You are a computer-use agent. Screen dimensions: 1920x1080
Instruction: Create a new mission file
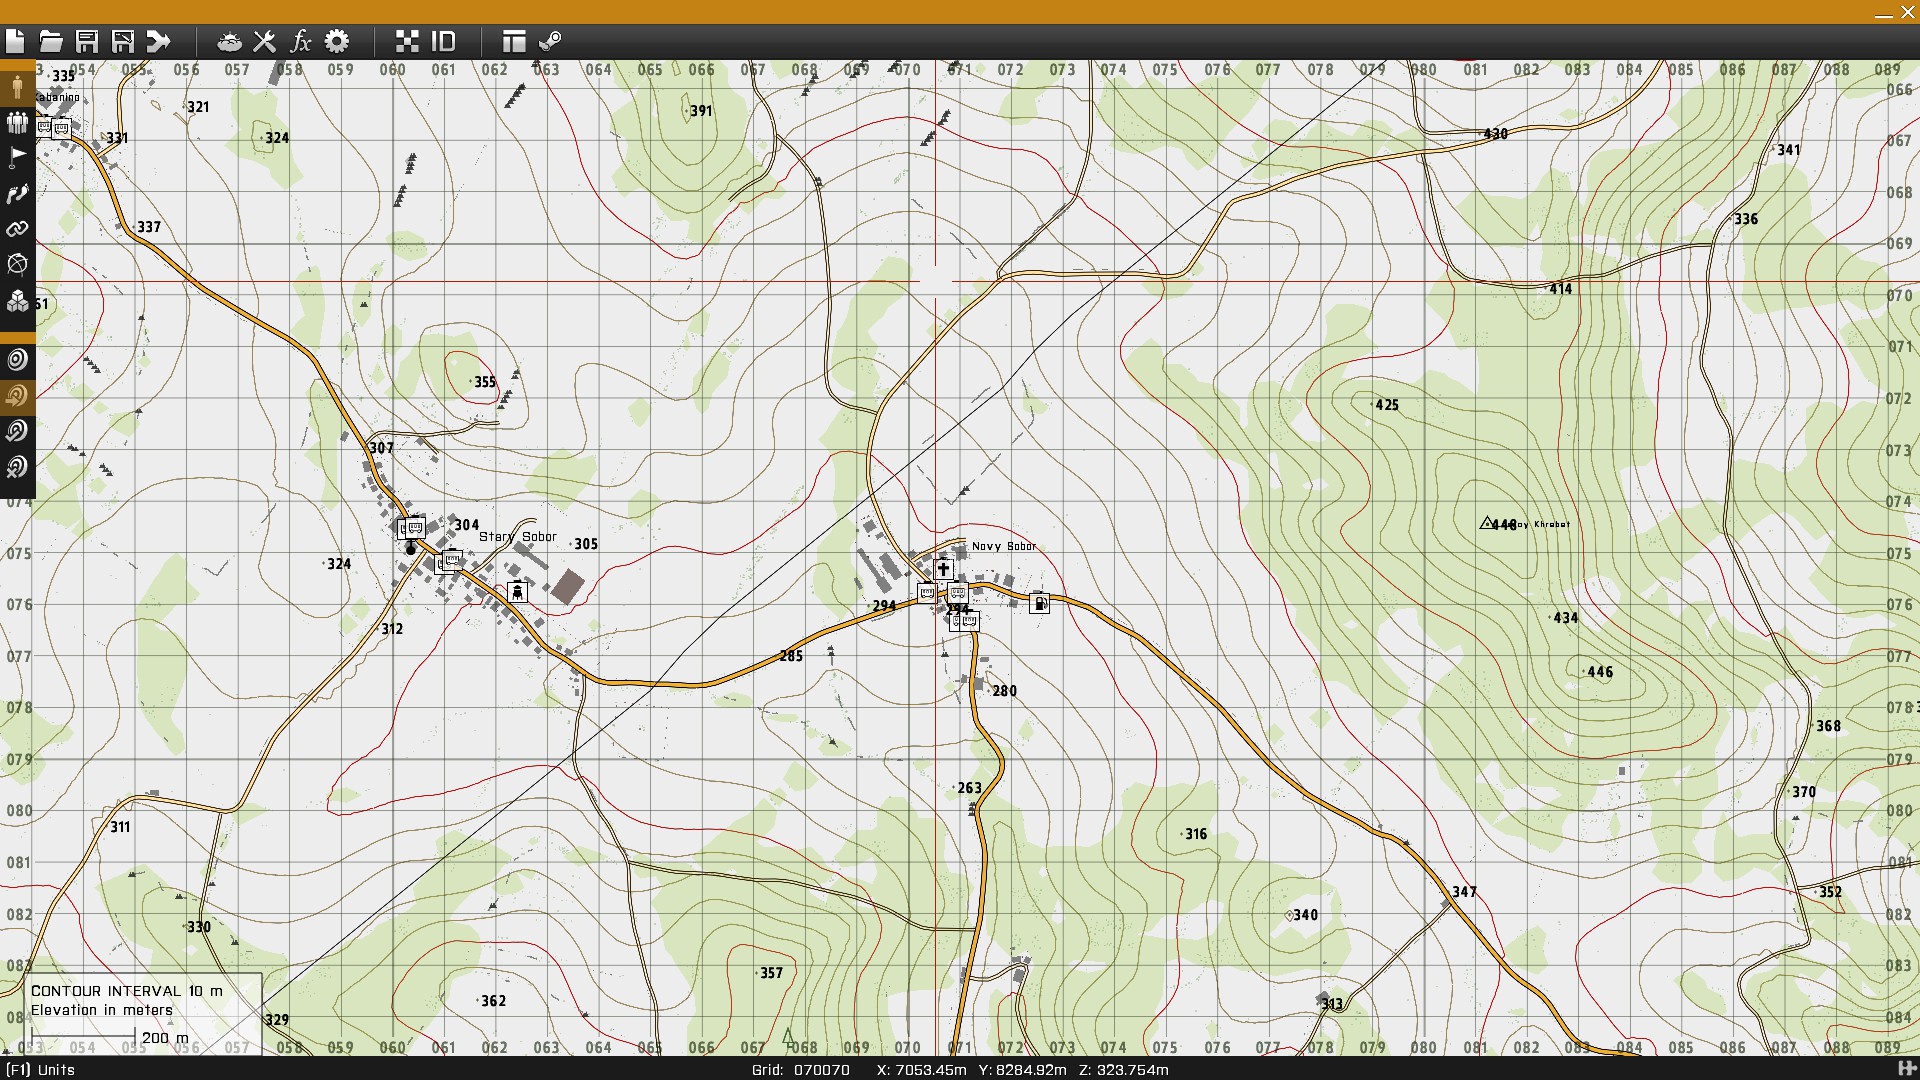click(15, 41)
